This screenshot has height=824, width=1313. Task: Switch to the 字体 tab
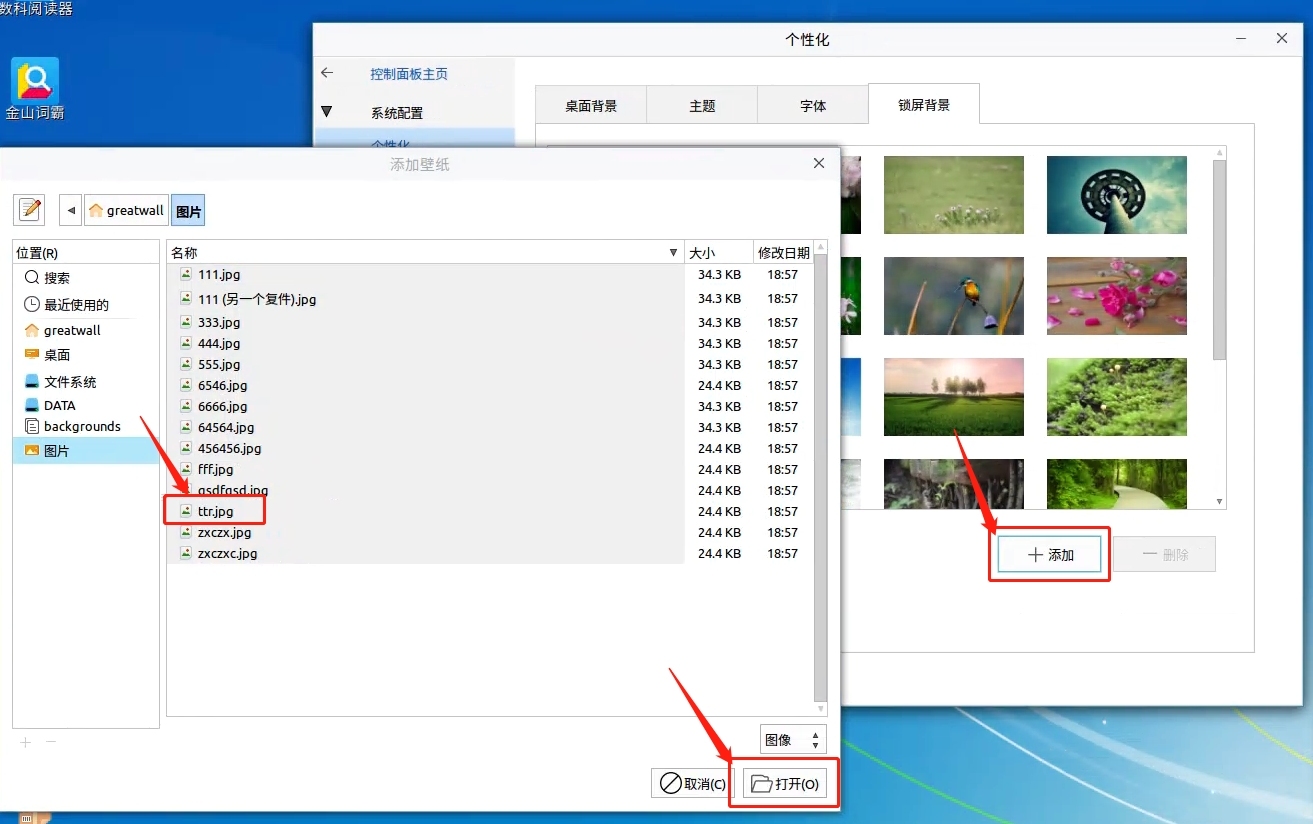pyautogui.click(x=813, y=105)
